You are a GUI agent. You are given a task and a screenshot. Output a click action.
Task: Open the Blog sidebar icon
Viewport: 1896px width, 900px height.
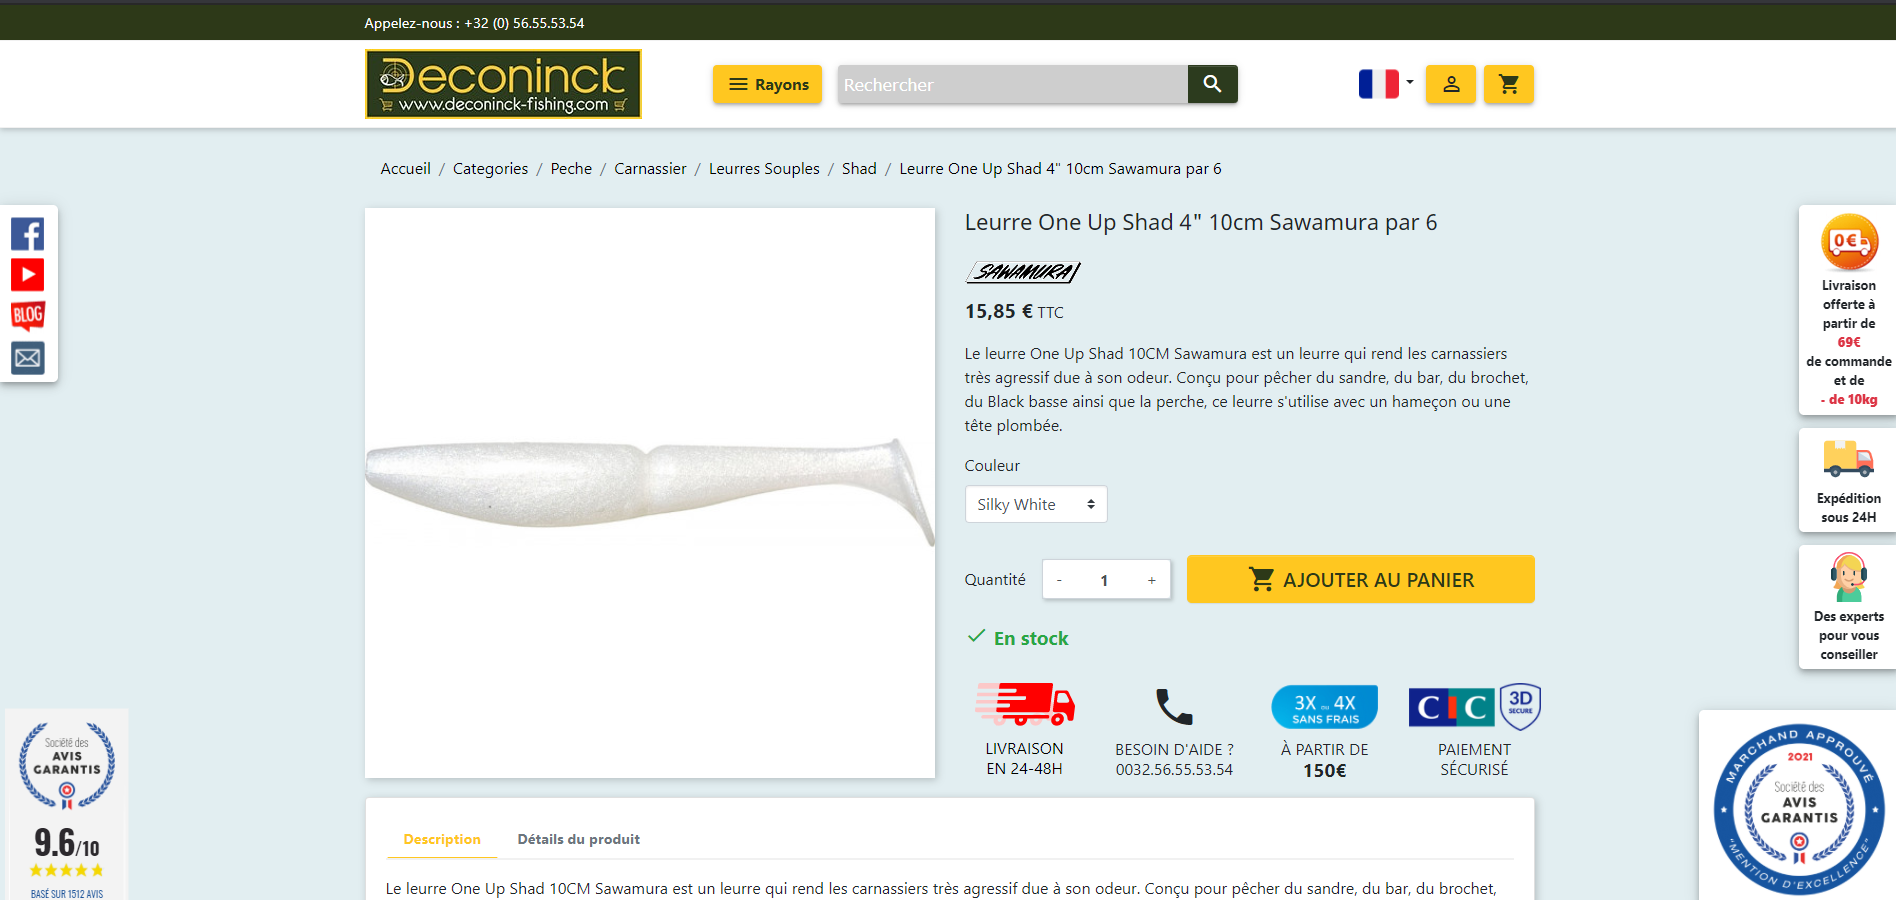pos(27,316)
